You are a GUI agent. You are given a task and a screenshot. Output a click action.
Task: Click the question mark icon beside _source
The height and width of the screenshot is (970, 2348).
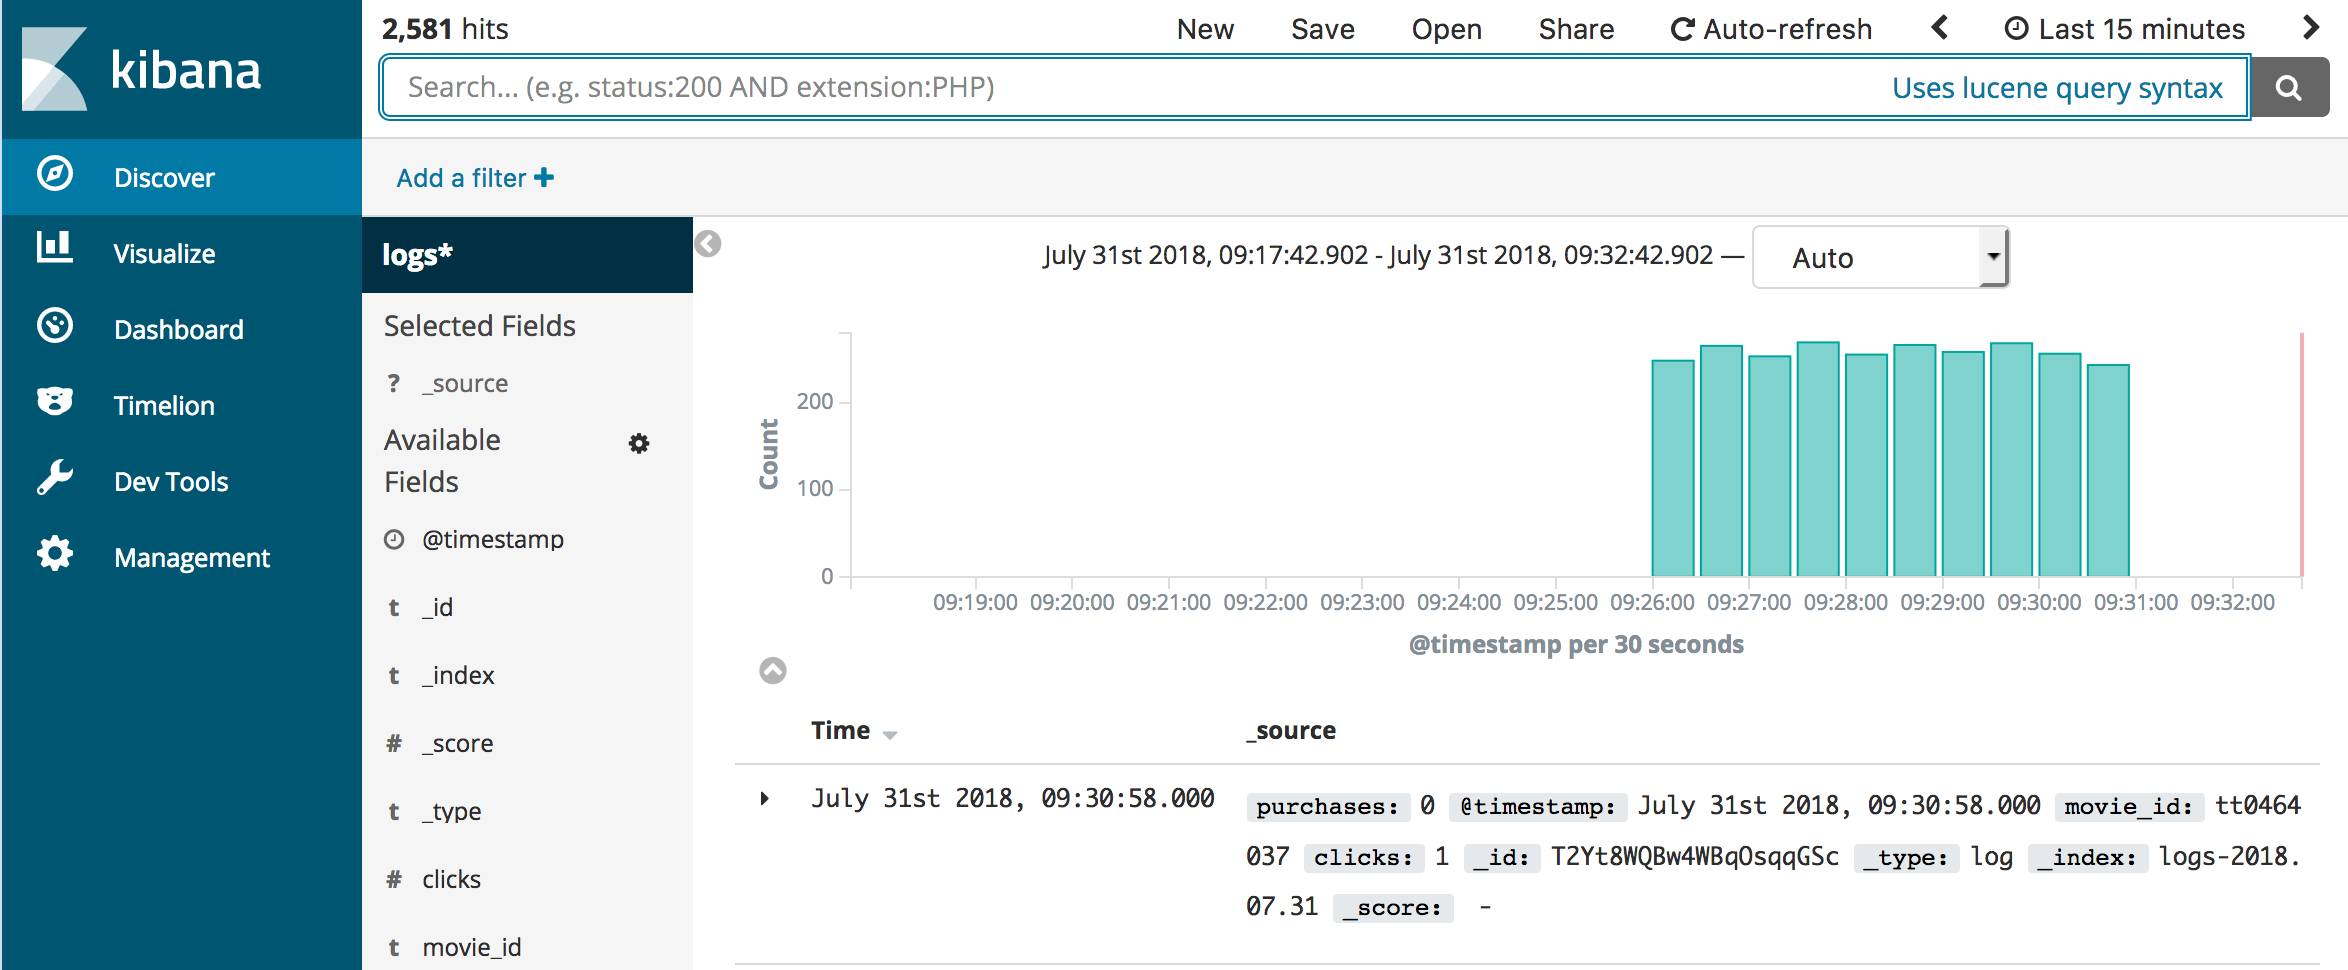coord(394,384)
